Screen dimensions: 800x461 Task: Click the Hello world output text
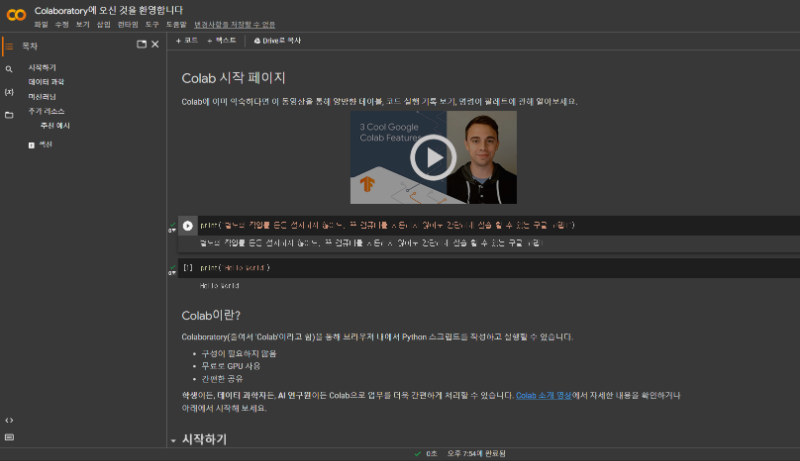coord(219,286)
